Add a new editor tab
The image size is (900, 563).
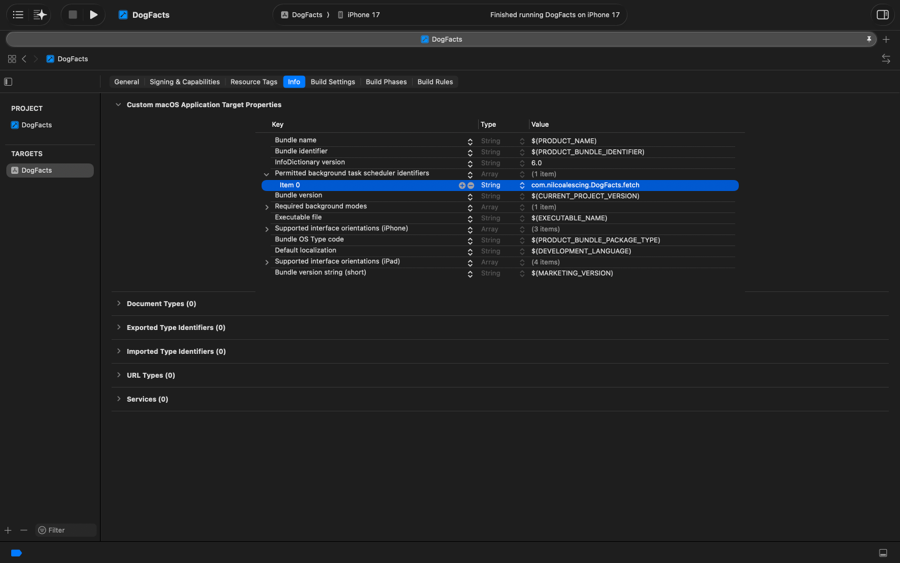pyautogui.click(x=886, y=39)
